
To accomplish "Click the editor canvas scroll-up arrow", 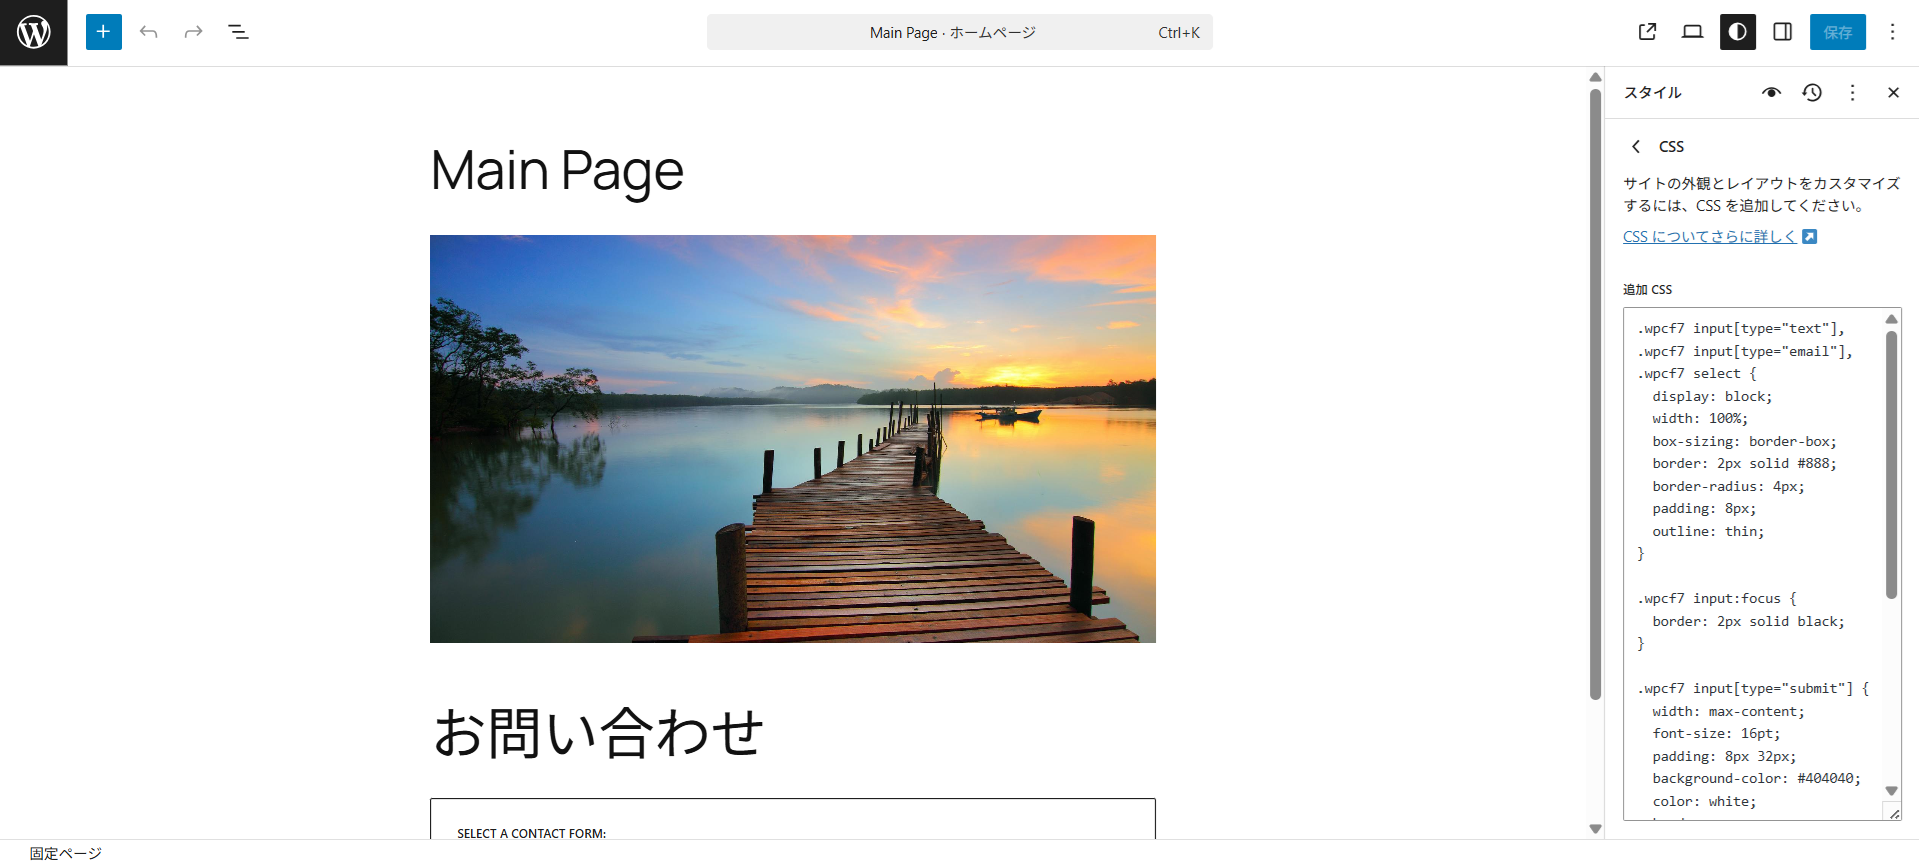I will click(1595, 77).
